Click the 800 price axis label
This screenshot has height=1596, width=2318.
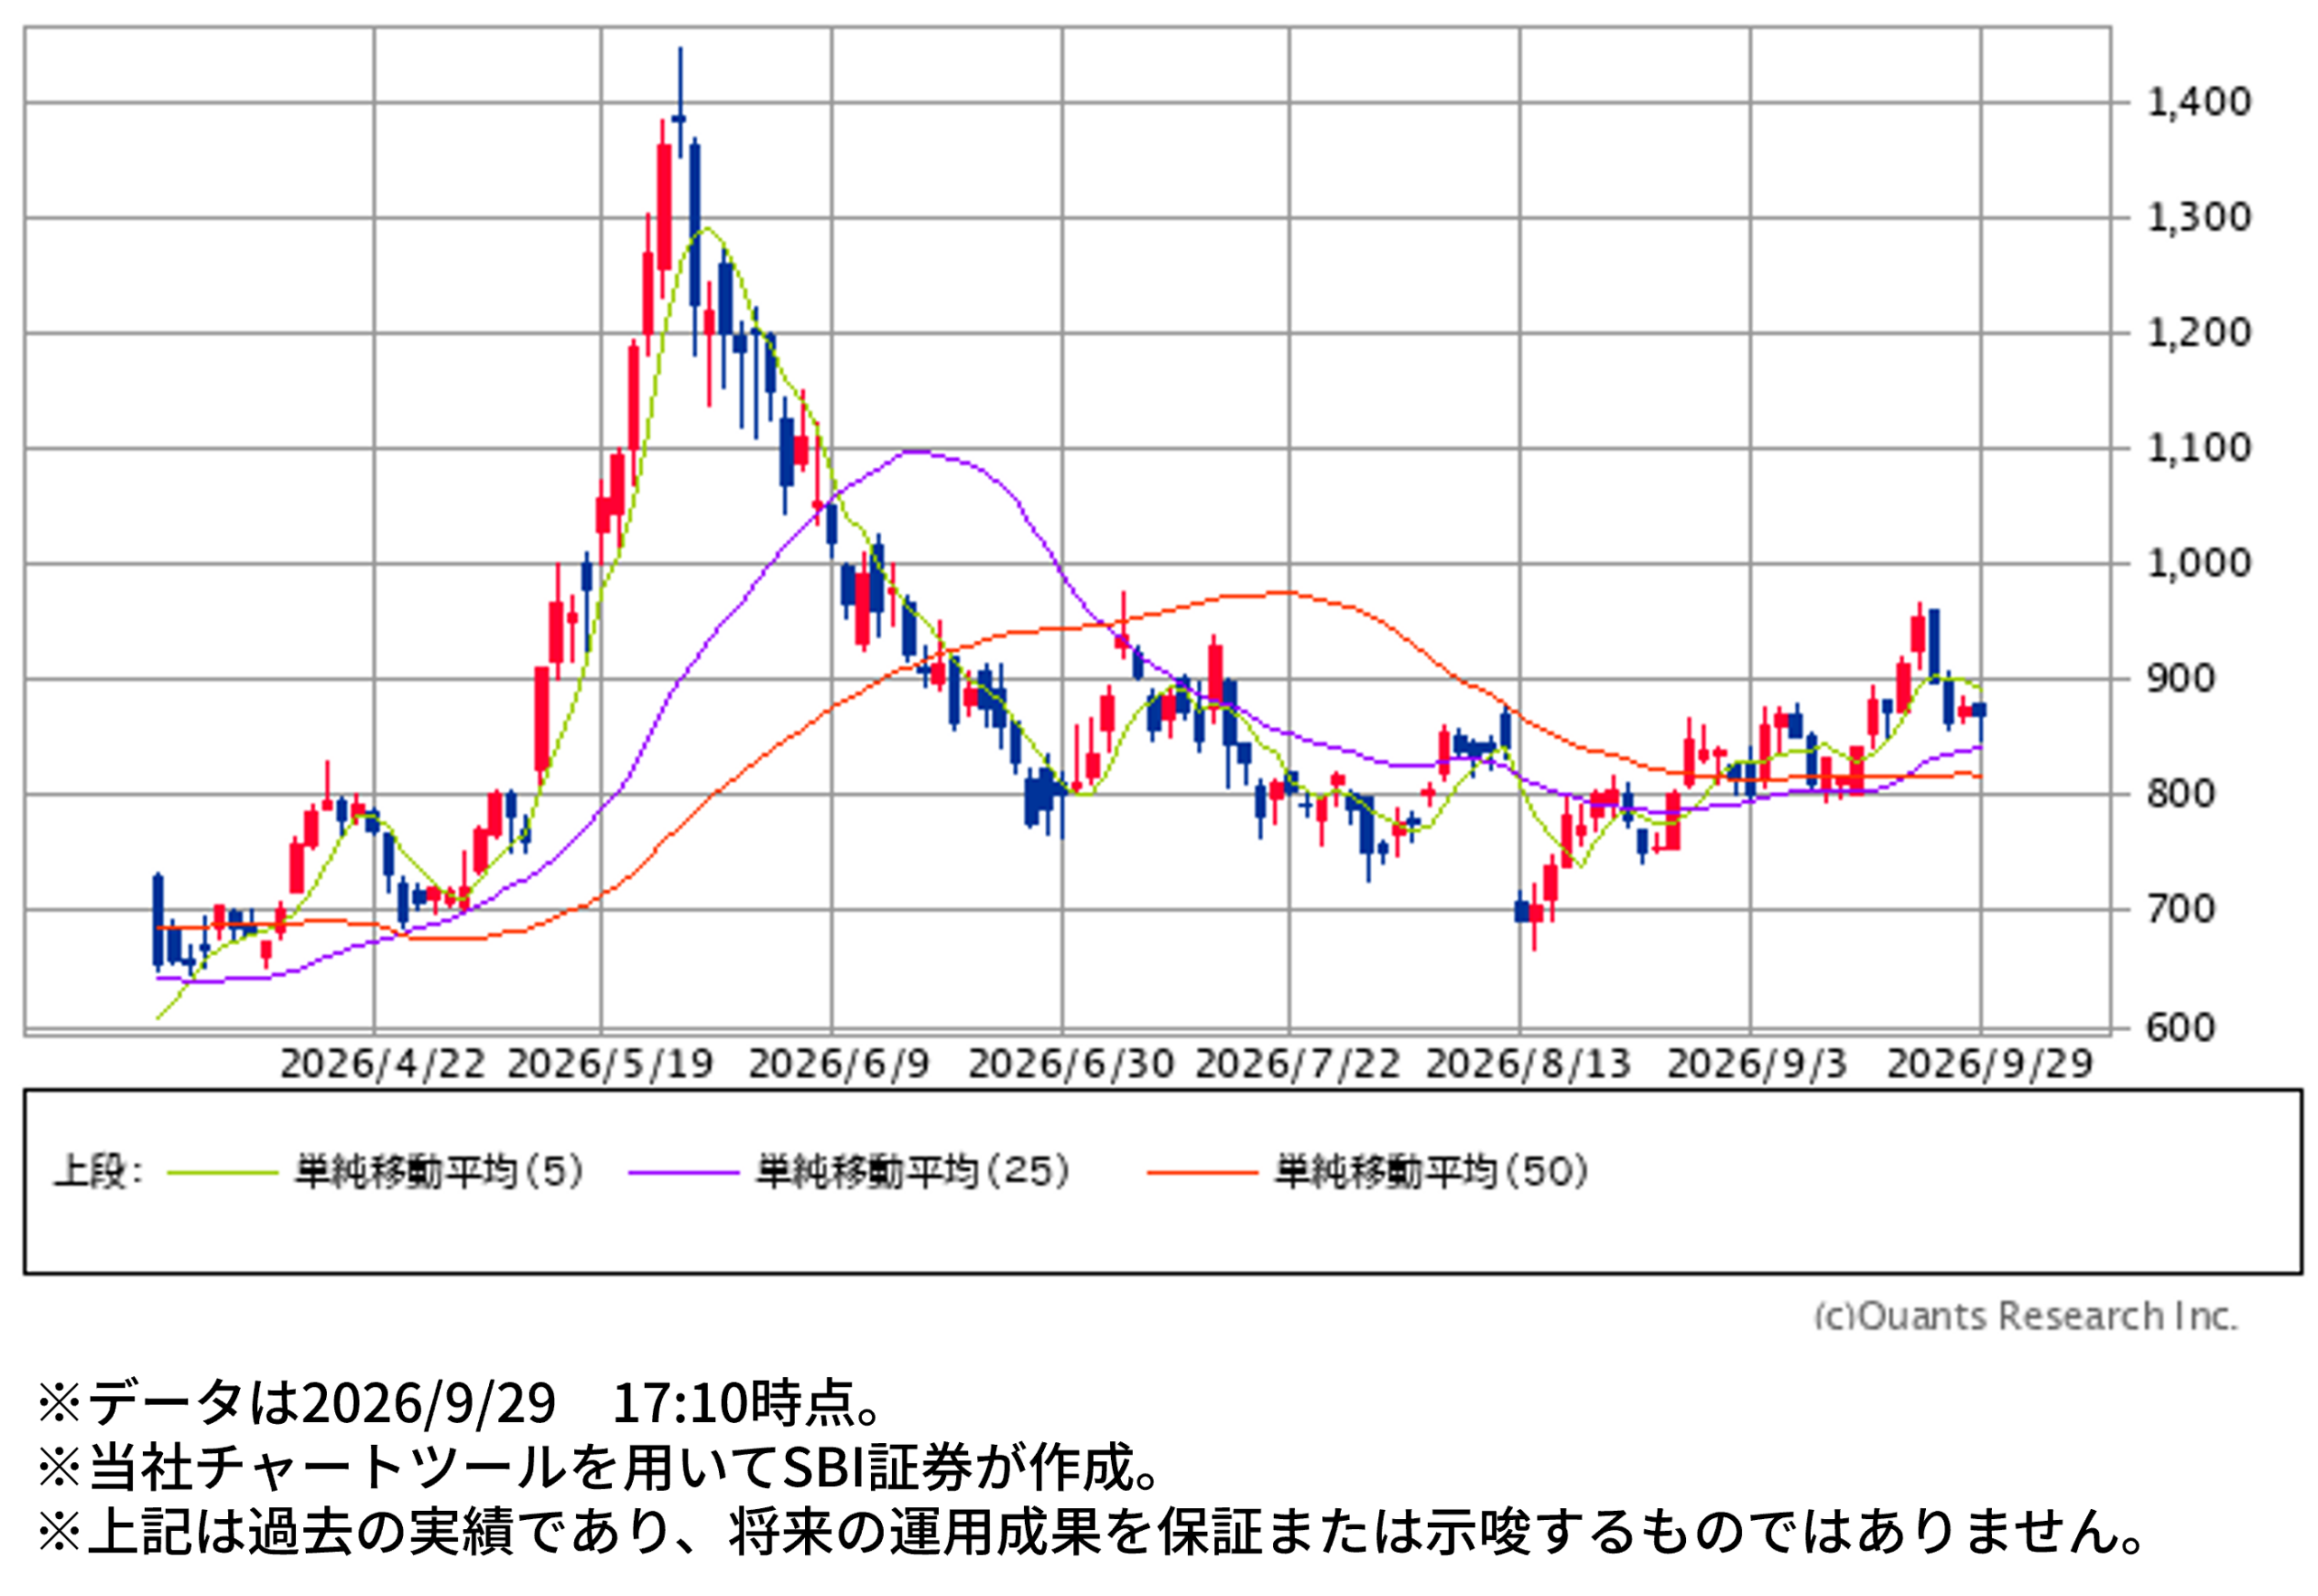click(x=2181, y=794)
